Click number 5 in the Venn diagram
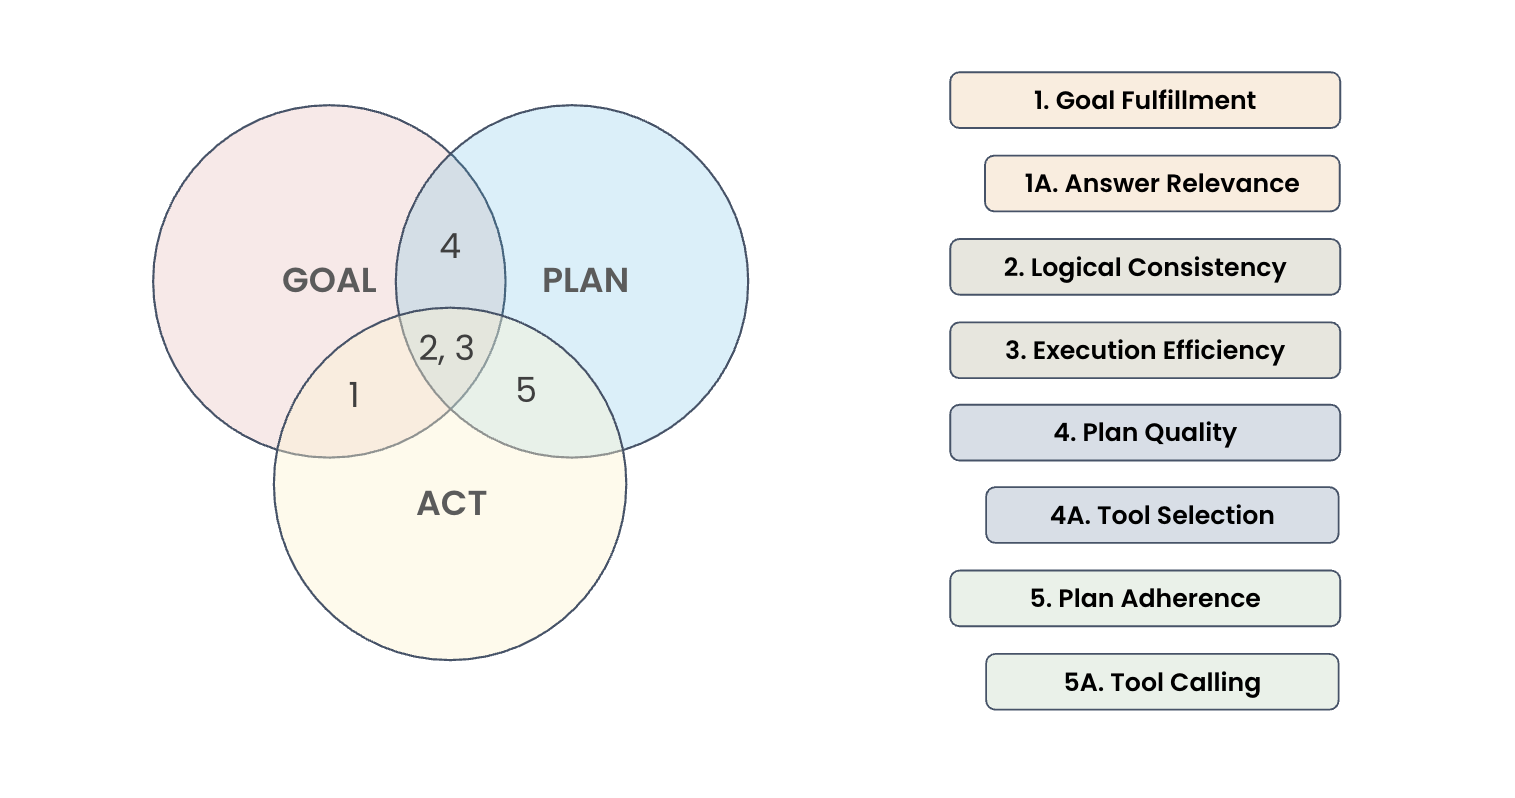1515x798 pixels. coord(526,390)
